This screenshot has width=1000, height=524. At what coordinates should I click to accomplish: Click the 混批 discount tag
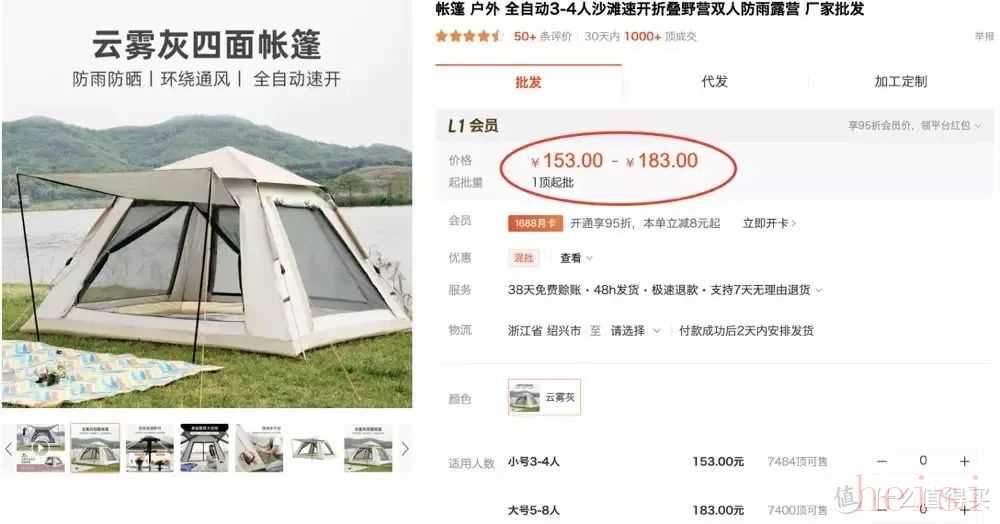(524, 258)
